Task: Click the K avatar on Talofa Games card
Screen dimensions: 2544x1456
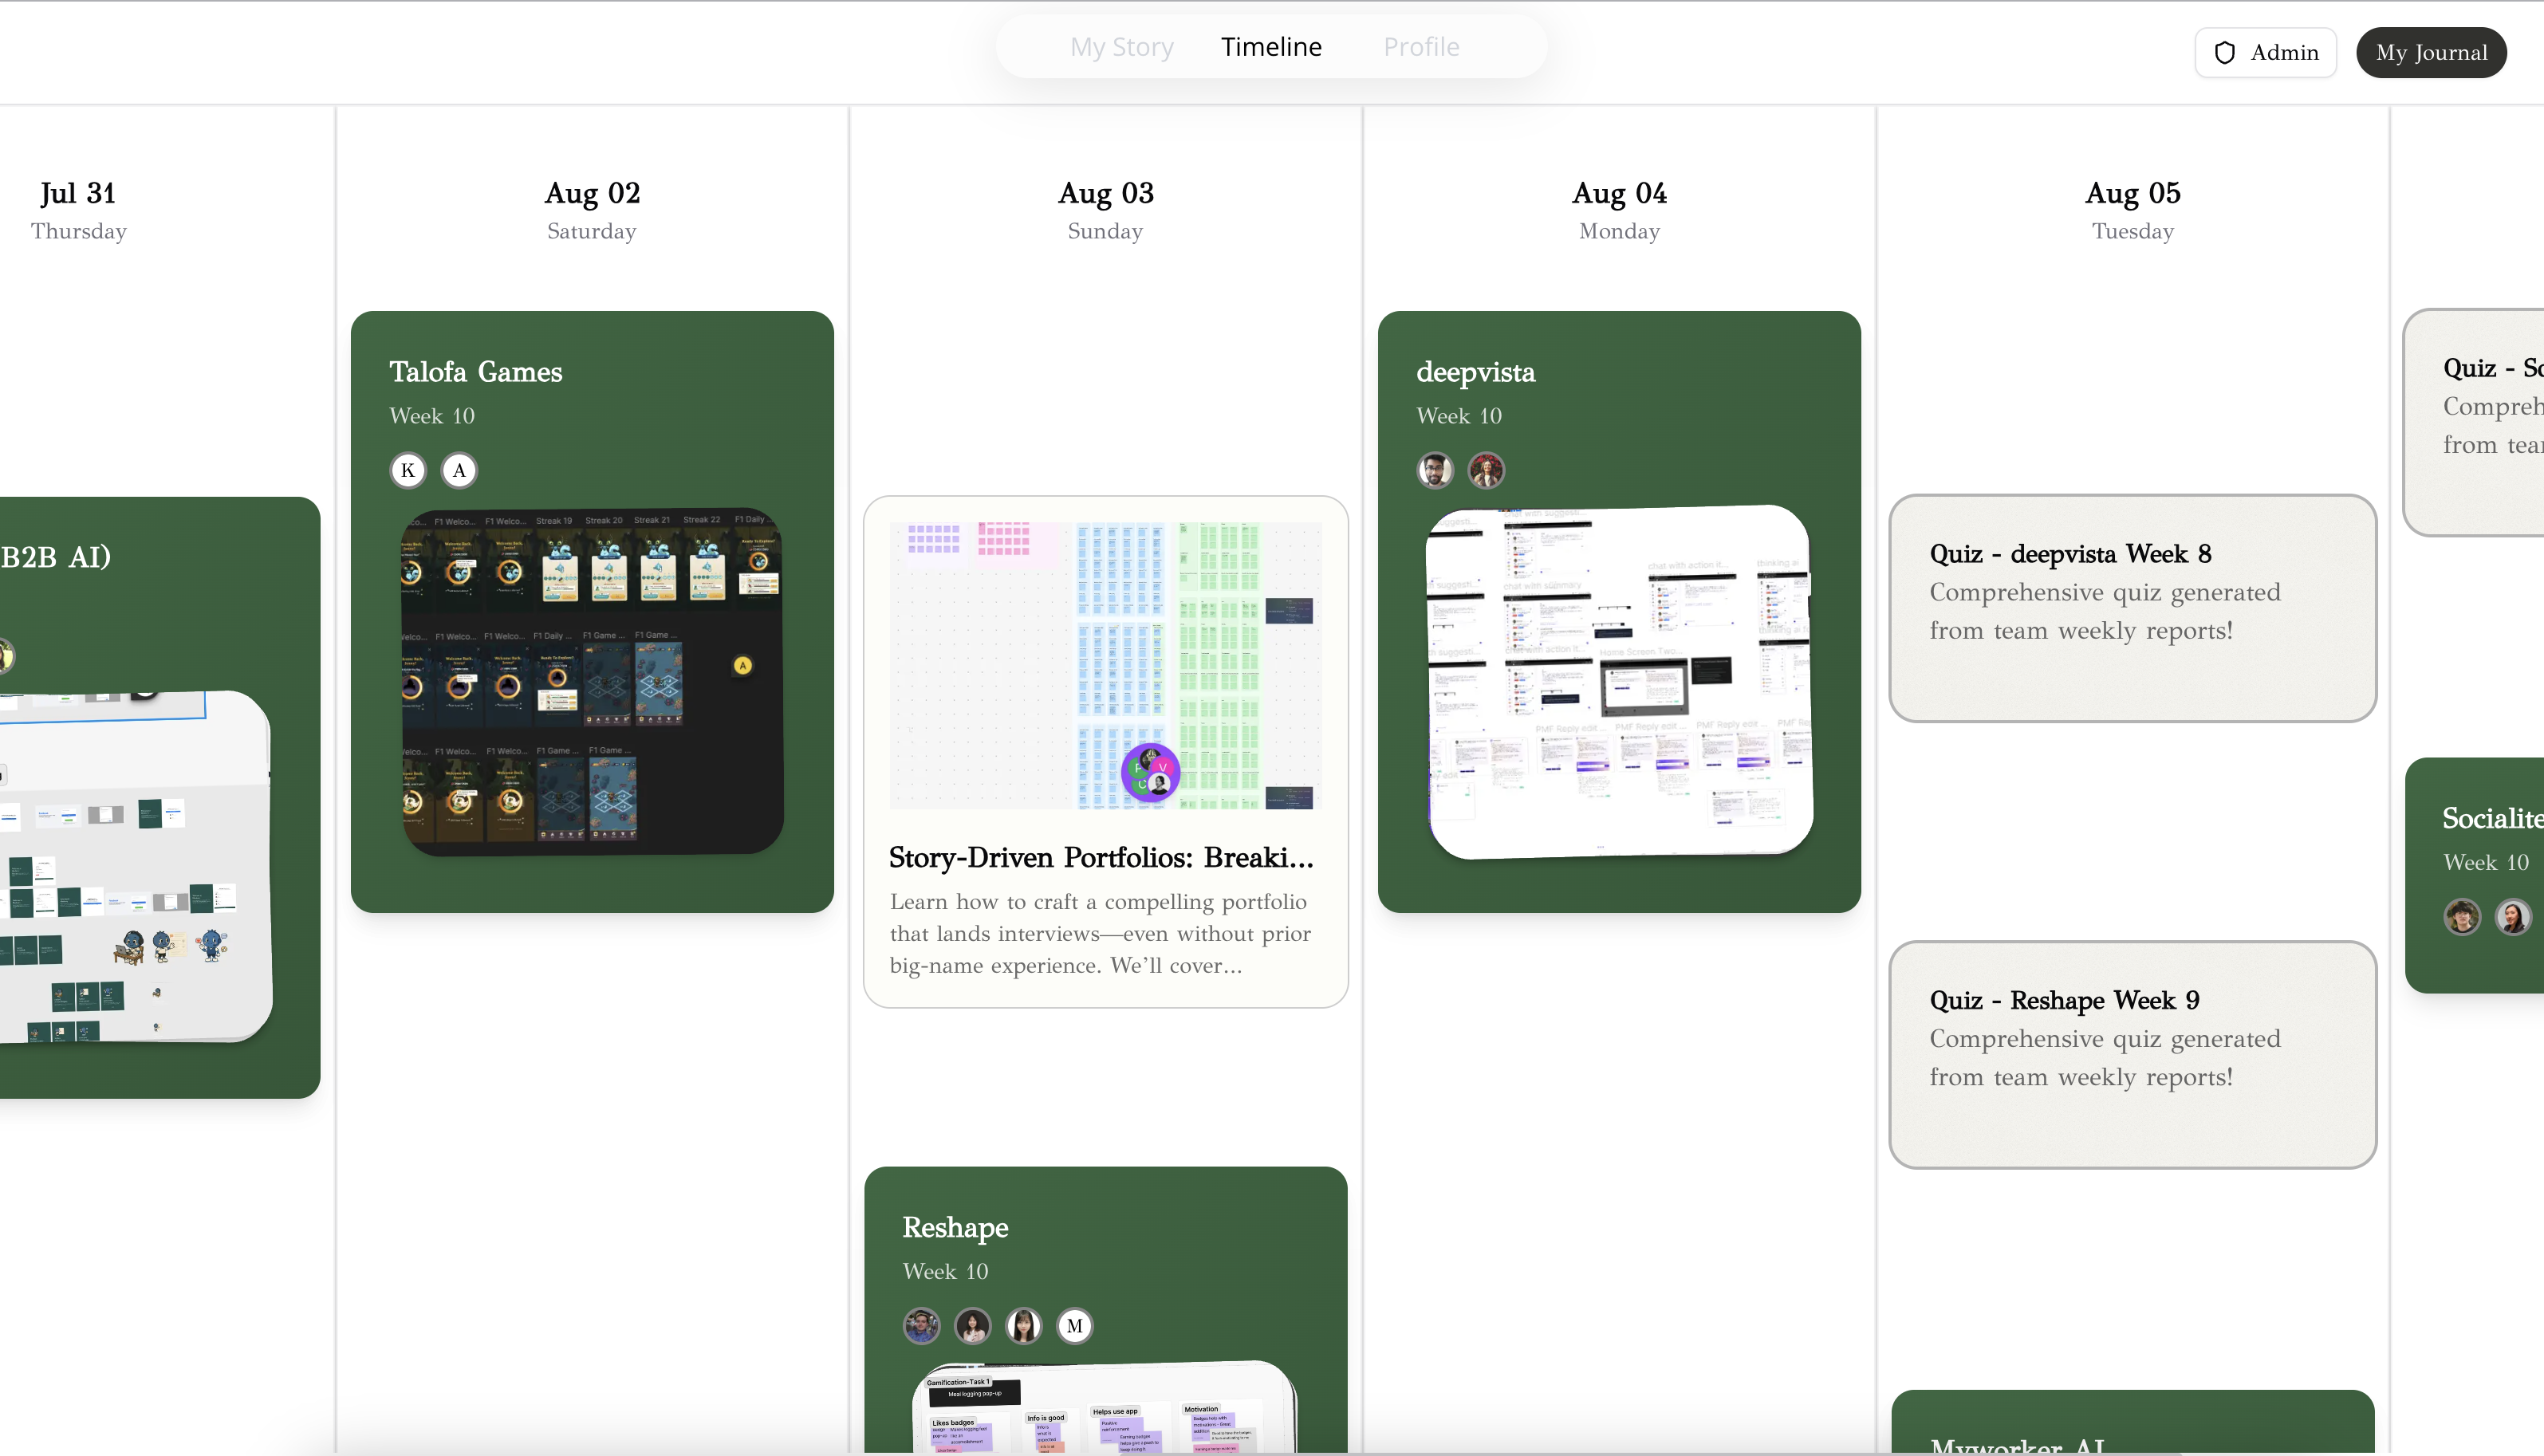Action: 408,470
